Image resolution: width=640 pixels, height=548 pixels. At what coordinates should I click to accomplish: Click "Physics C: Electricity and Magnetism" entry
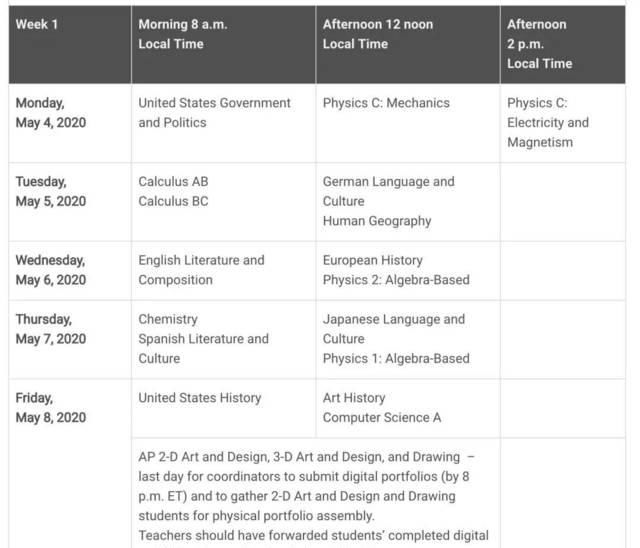[x=548, y=122]
